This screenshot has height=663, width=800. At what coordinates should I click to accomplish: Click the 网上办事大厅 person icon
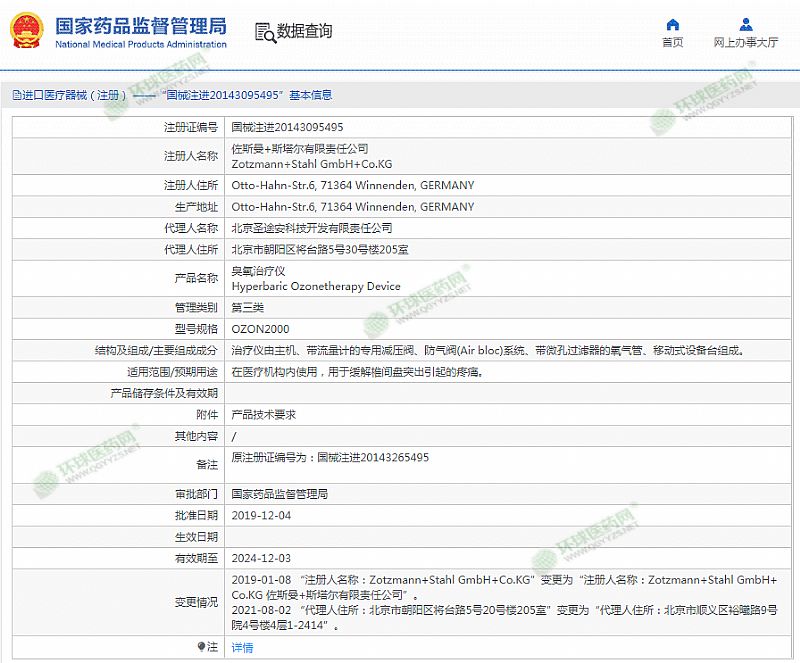click(x=746, y=24)
